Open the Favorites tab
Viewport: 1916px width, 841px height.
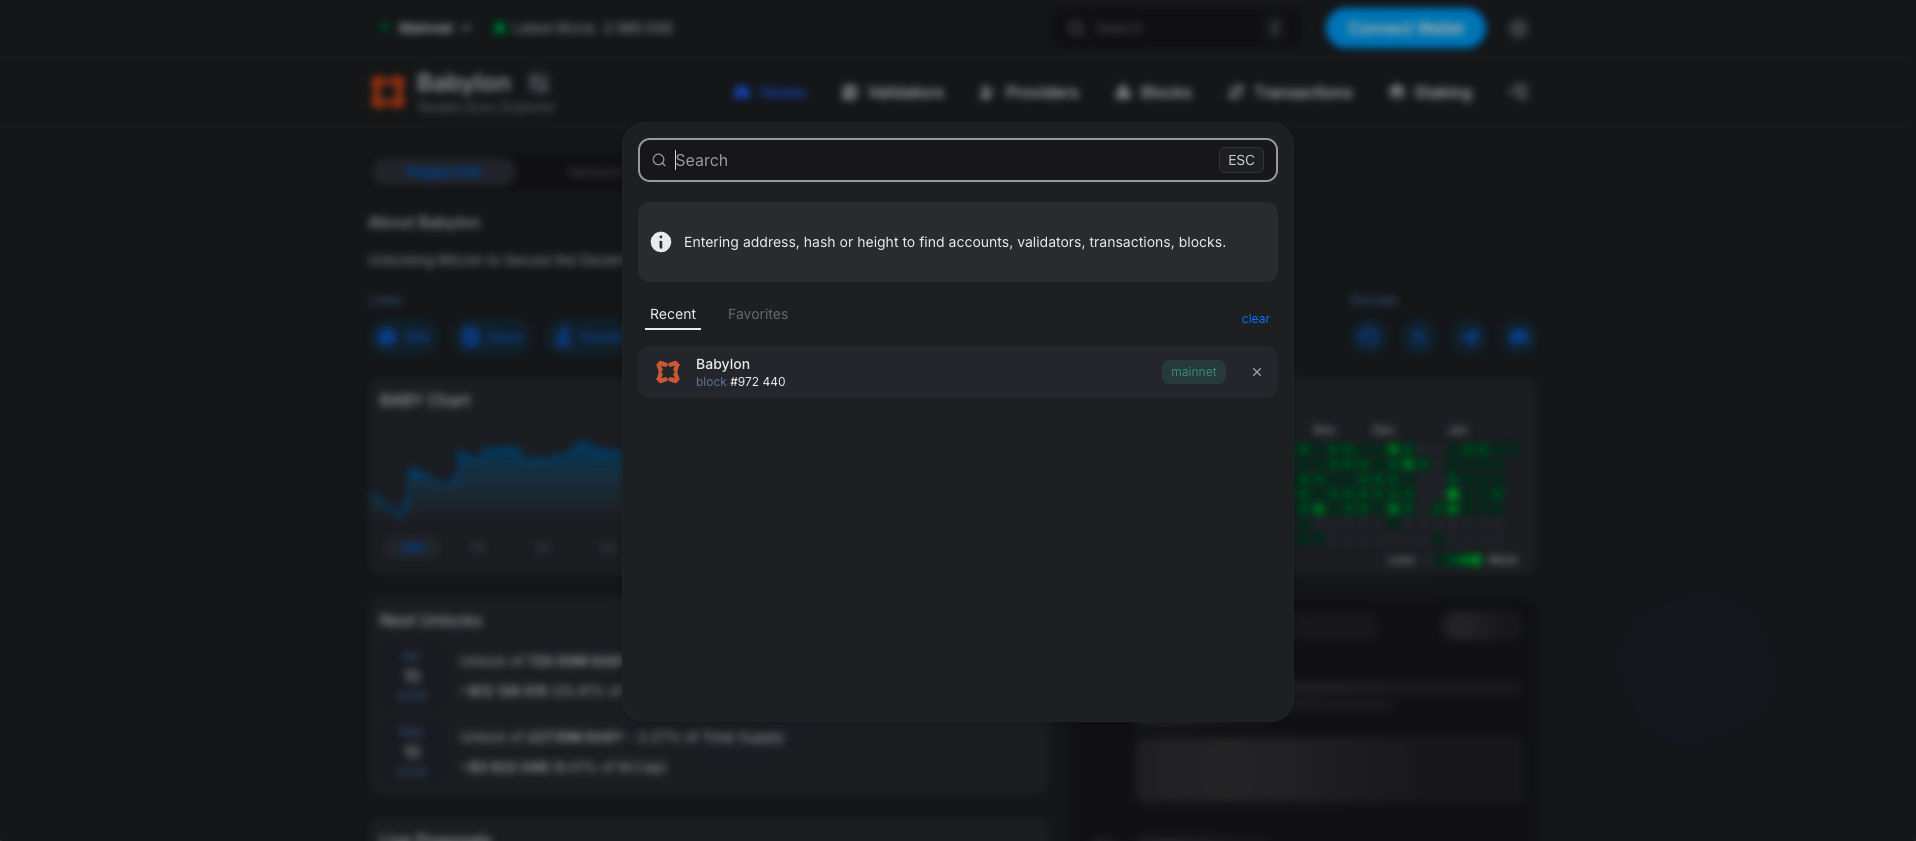pyautogui.click(x=758, y=315)
